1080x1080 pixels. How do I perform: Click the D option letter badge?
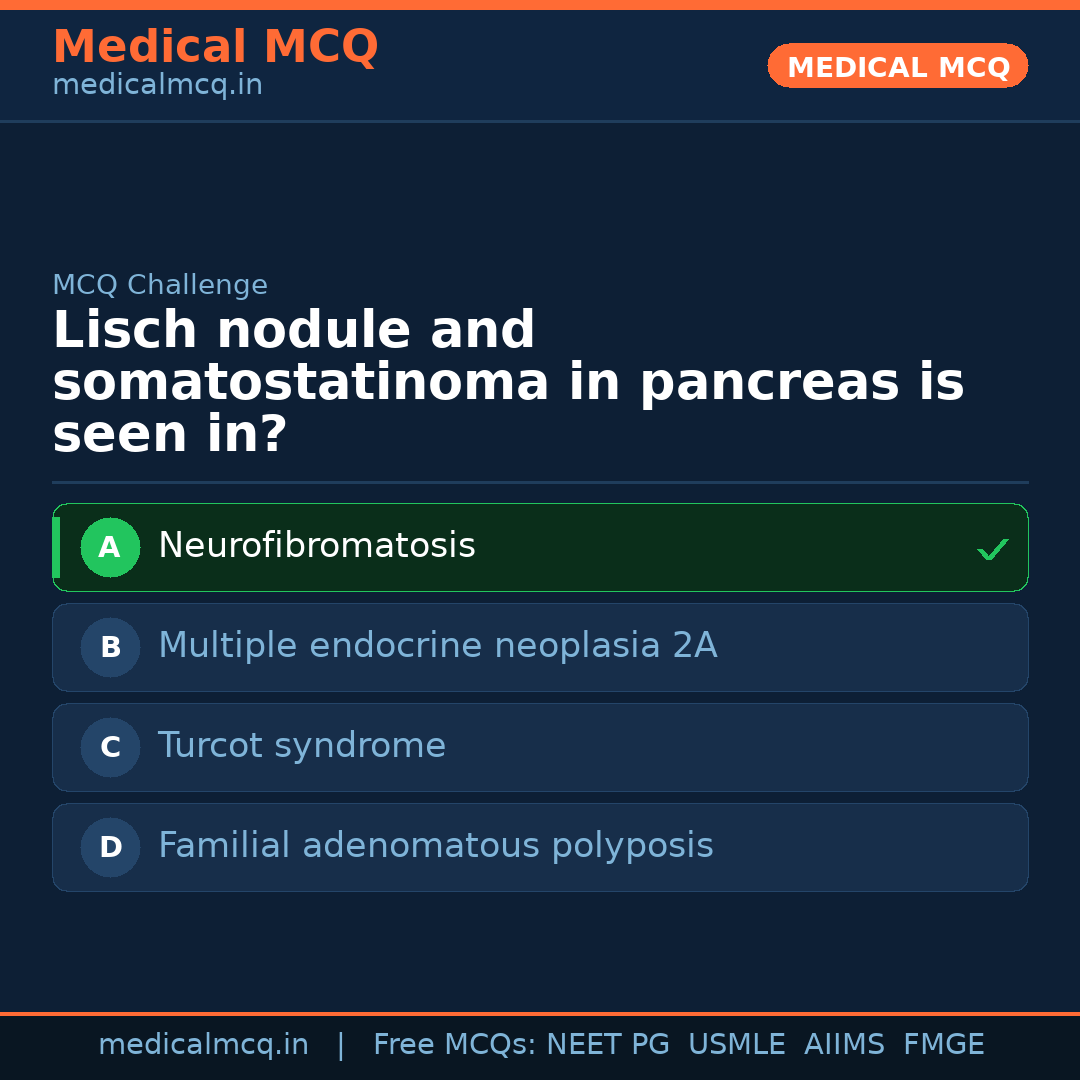(110, 847)
